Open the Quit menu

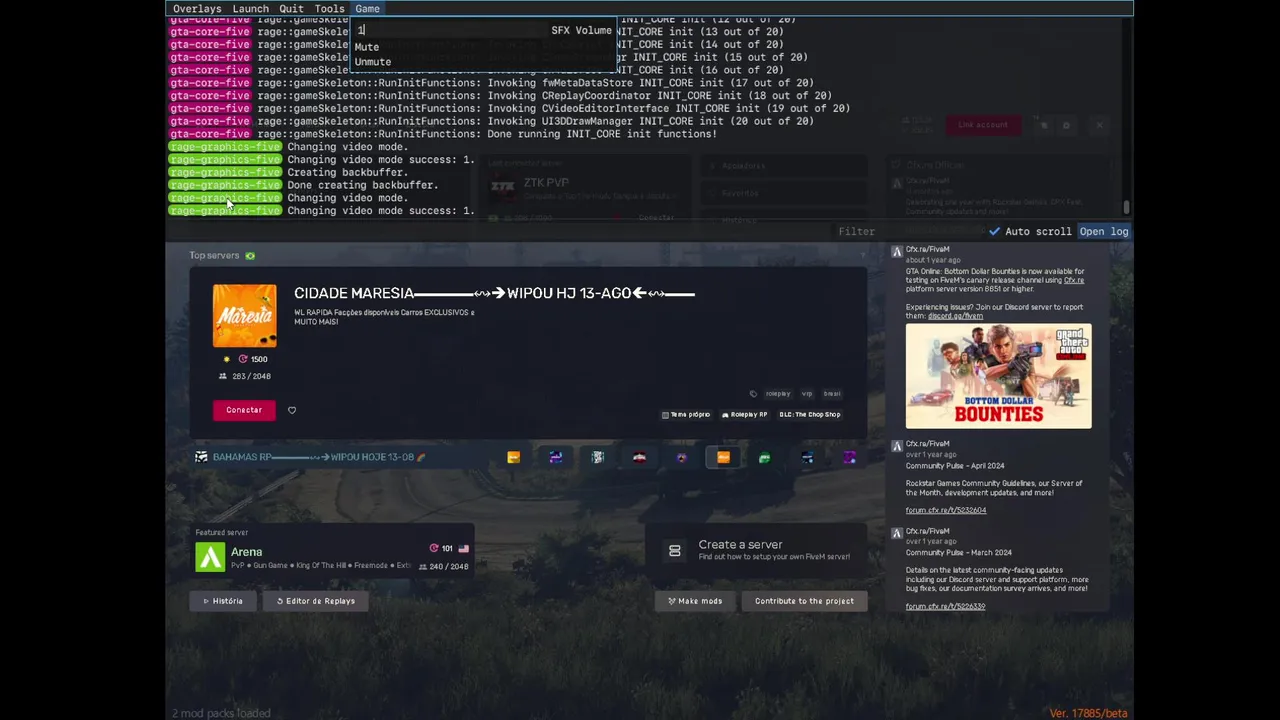click(291, 9)
